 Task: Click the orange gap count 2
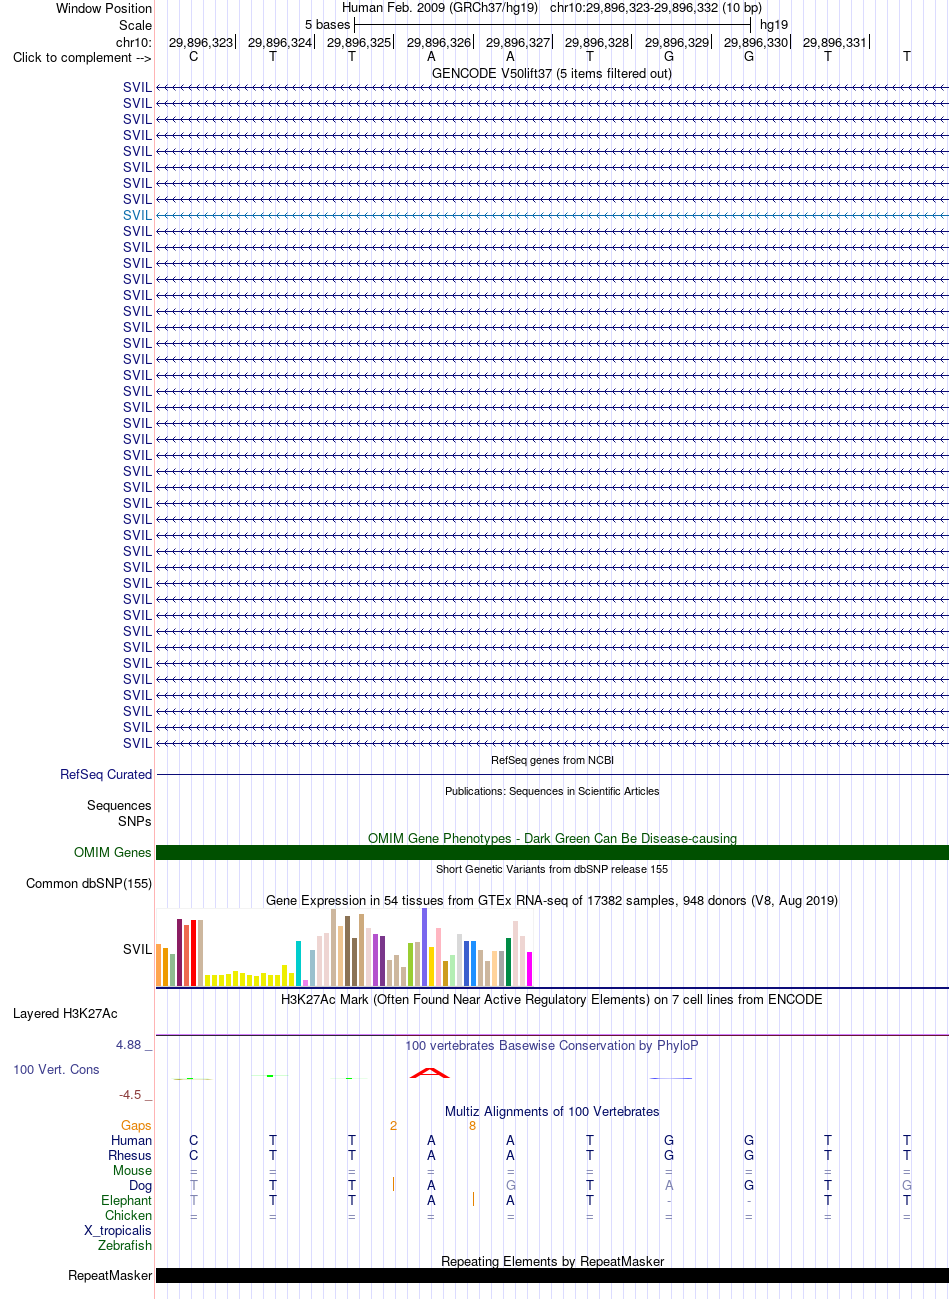coord(393,1125)
